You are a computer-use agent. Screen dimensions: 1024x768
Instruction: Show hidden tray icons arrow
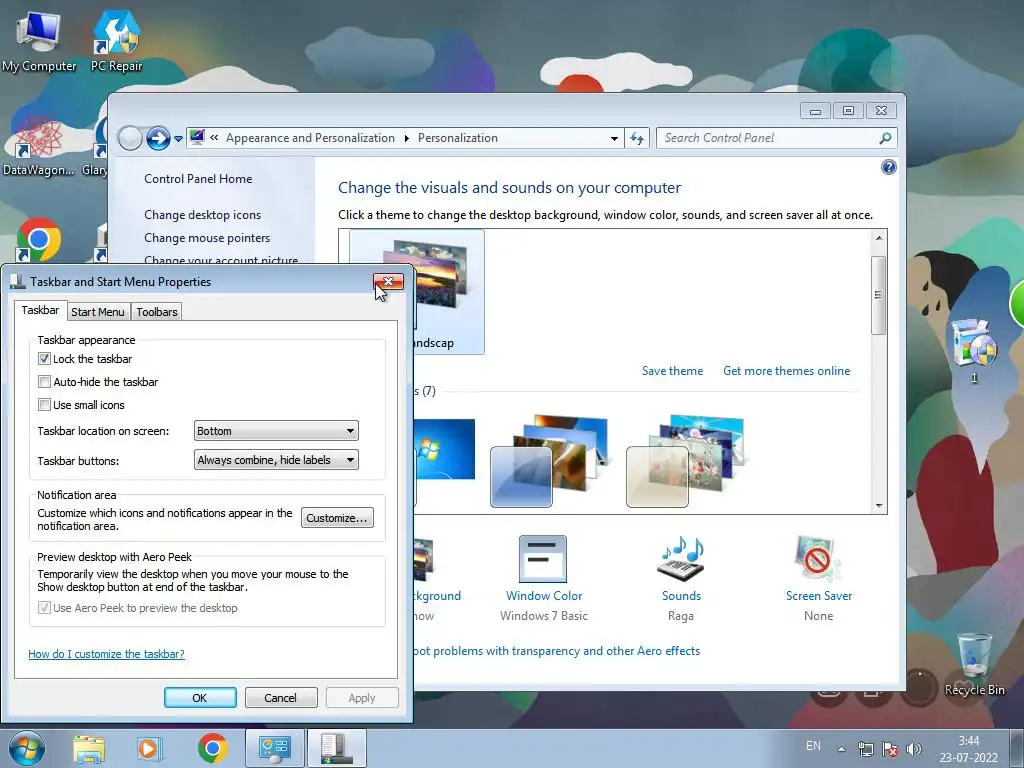[x=842, y=749]
